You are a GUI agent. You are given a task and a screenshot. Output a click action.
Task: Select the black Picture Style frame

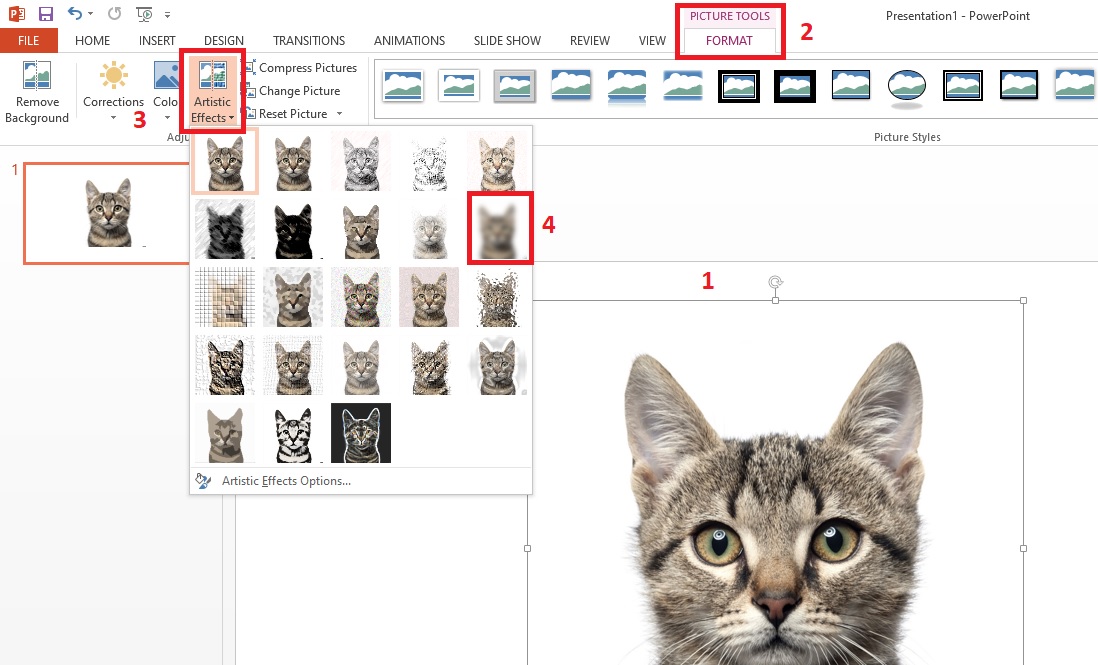pyautogui.click(x=794, y=87)
